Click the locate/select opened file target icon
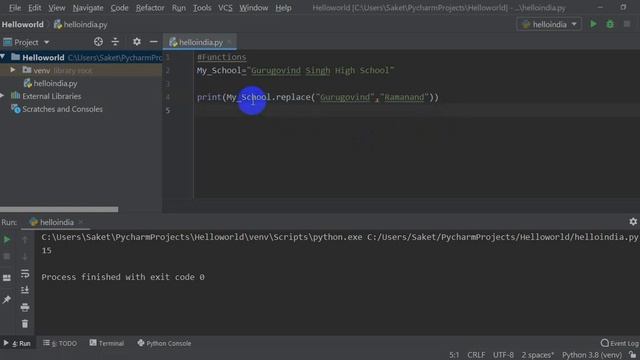This screenshot has height=360, width=640. click(98, 42)
